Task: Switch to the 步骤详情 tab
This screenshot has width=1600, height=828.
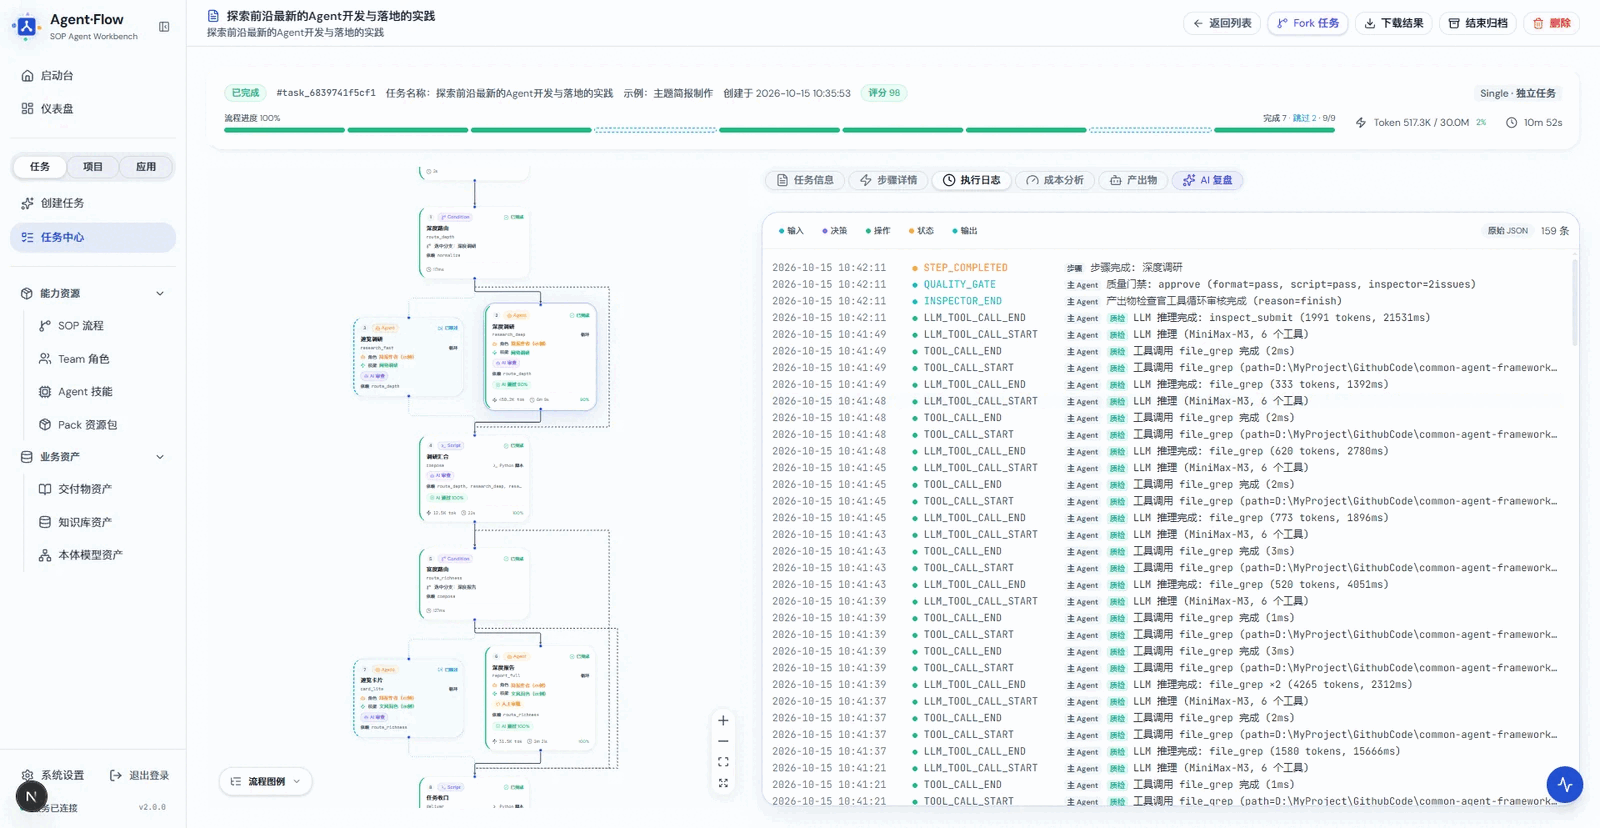Action: click(x=888, y=180)
